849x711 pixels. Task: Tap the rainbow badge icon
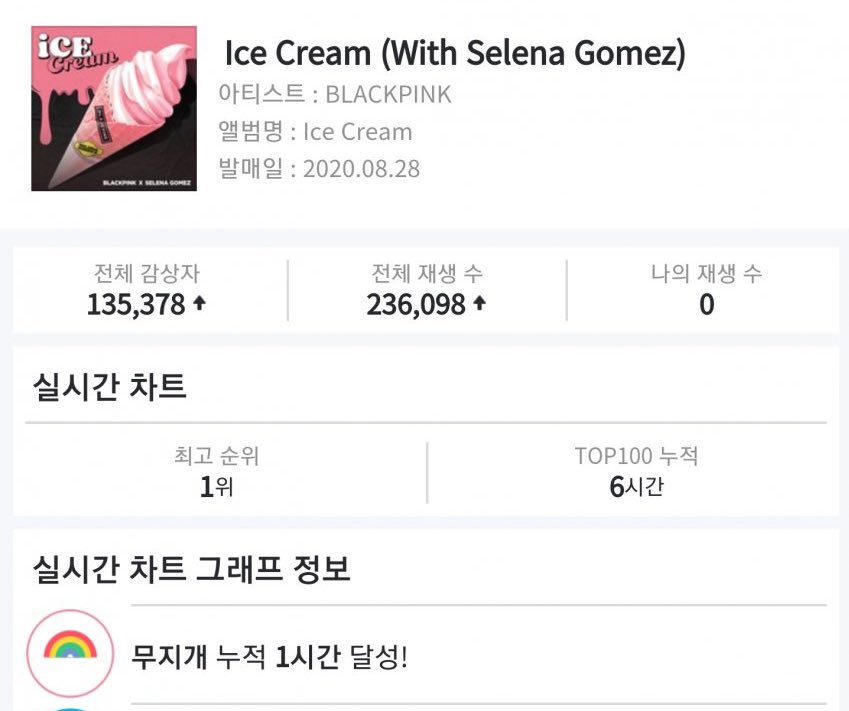[x=70, y=653]
